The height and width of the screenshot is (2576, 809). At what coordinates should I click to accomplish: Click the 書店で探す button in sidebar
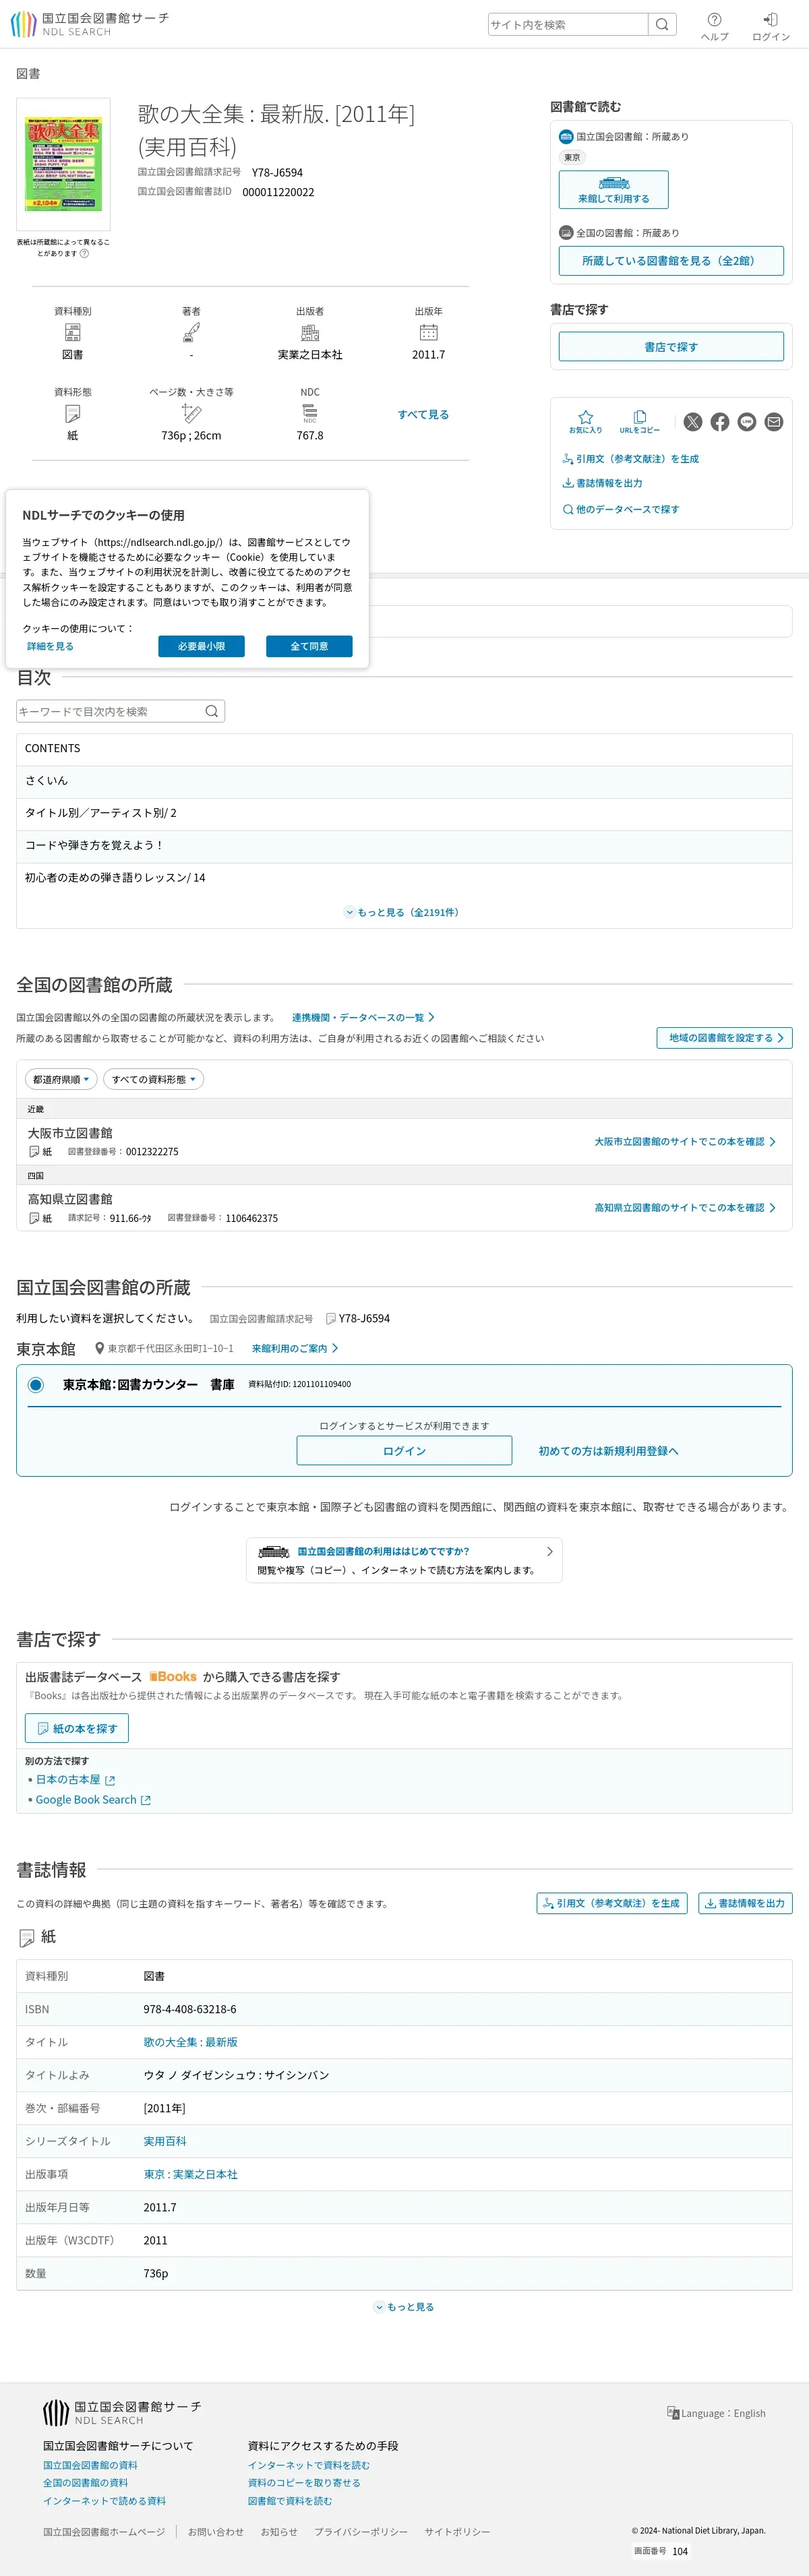[671, 347]
